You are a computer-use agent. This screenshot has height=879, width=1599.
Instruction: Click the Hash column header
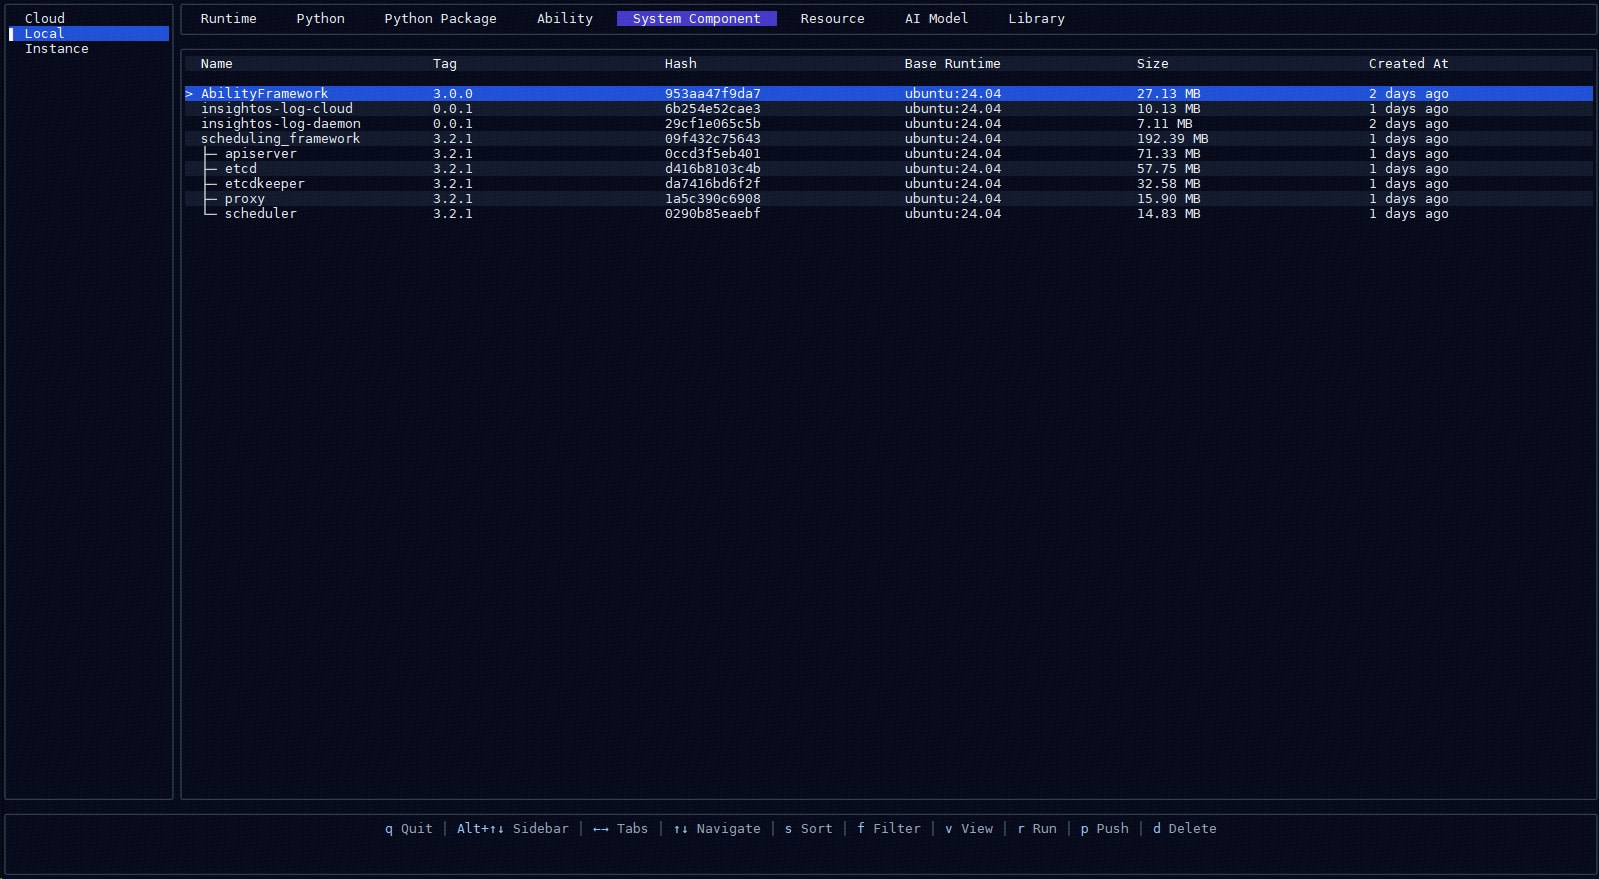tap(681, 63)
